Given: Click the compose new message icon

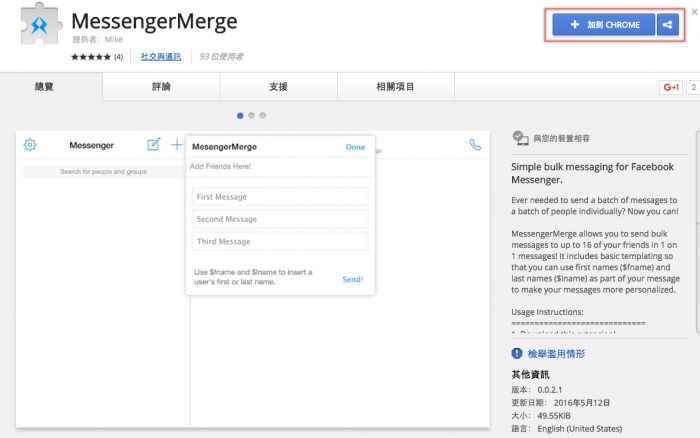Looking at the screenshot, I should tap(153, 144).
